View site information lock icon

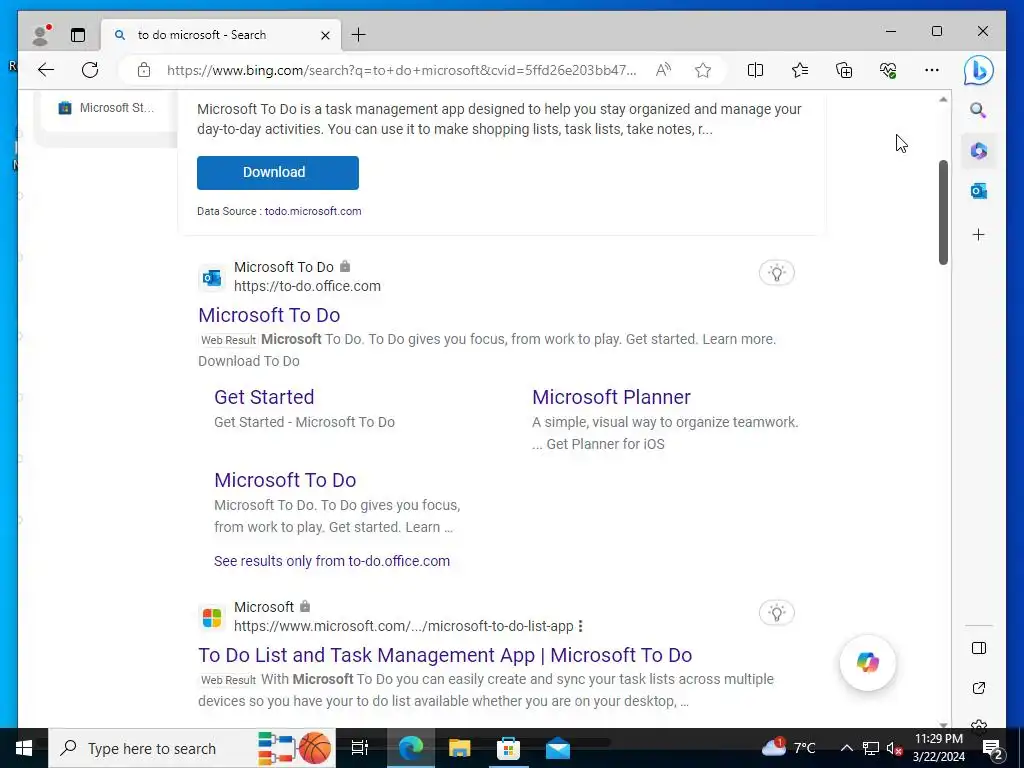[144, 70]
